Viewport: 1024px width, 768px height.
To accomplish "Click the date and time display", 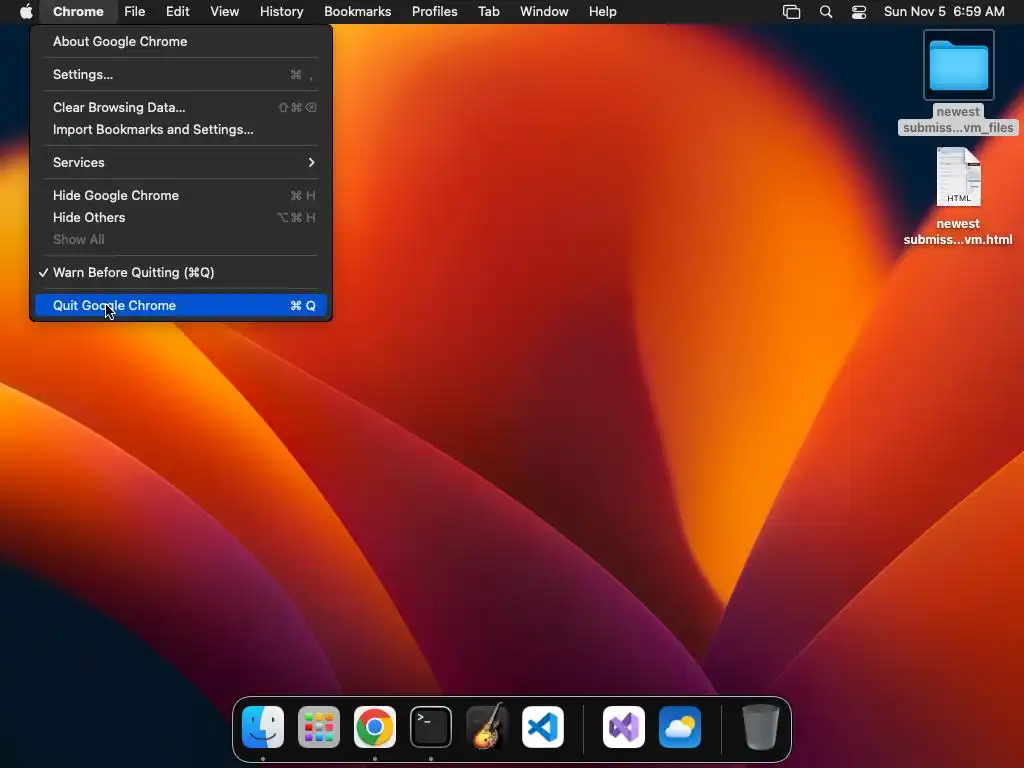I will coord(944,12).
